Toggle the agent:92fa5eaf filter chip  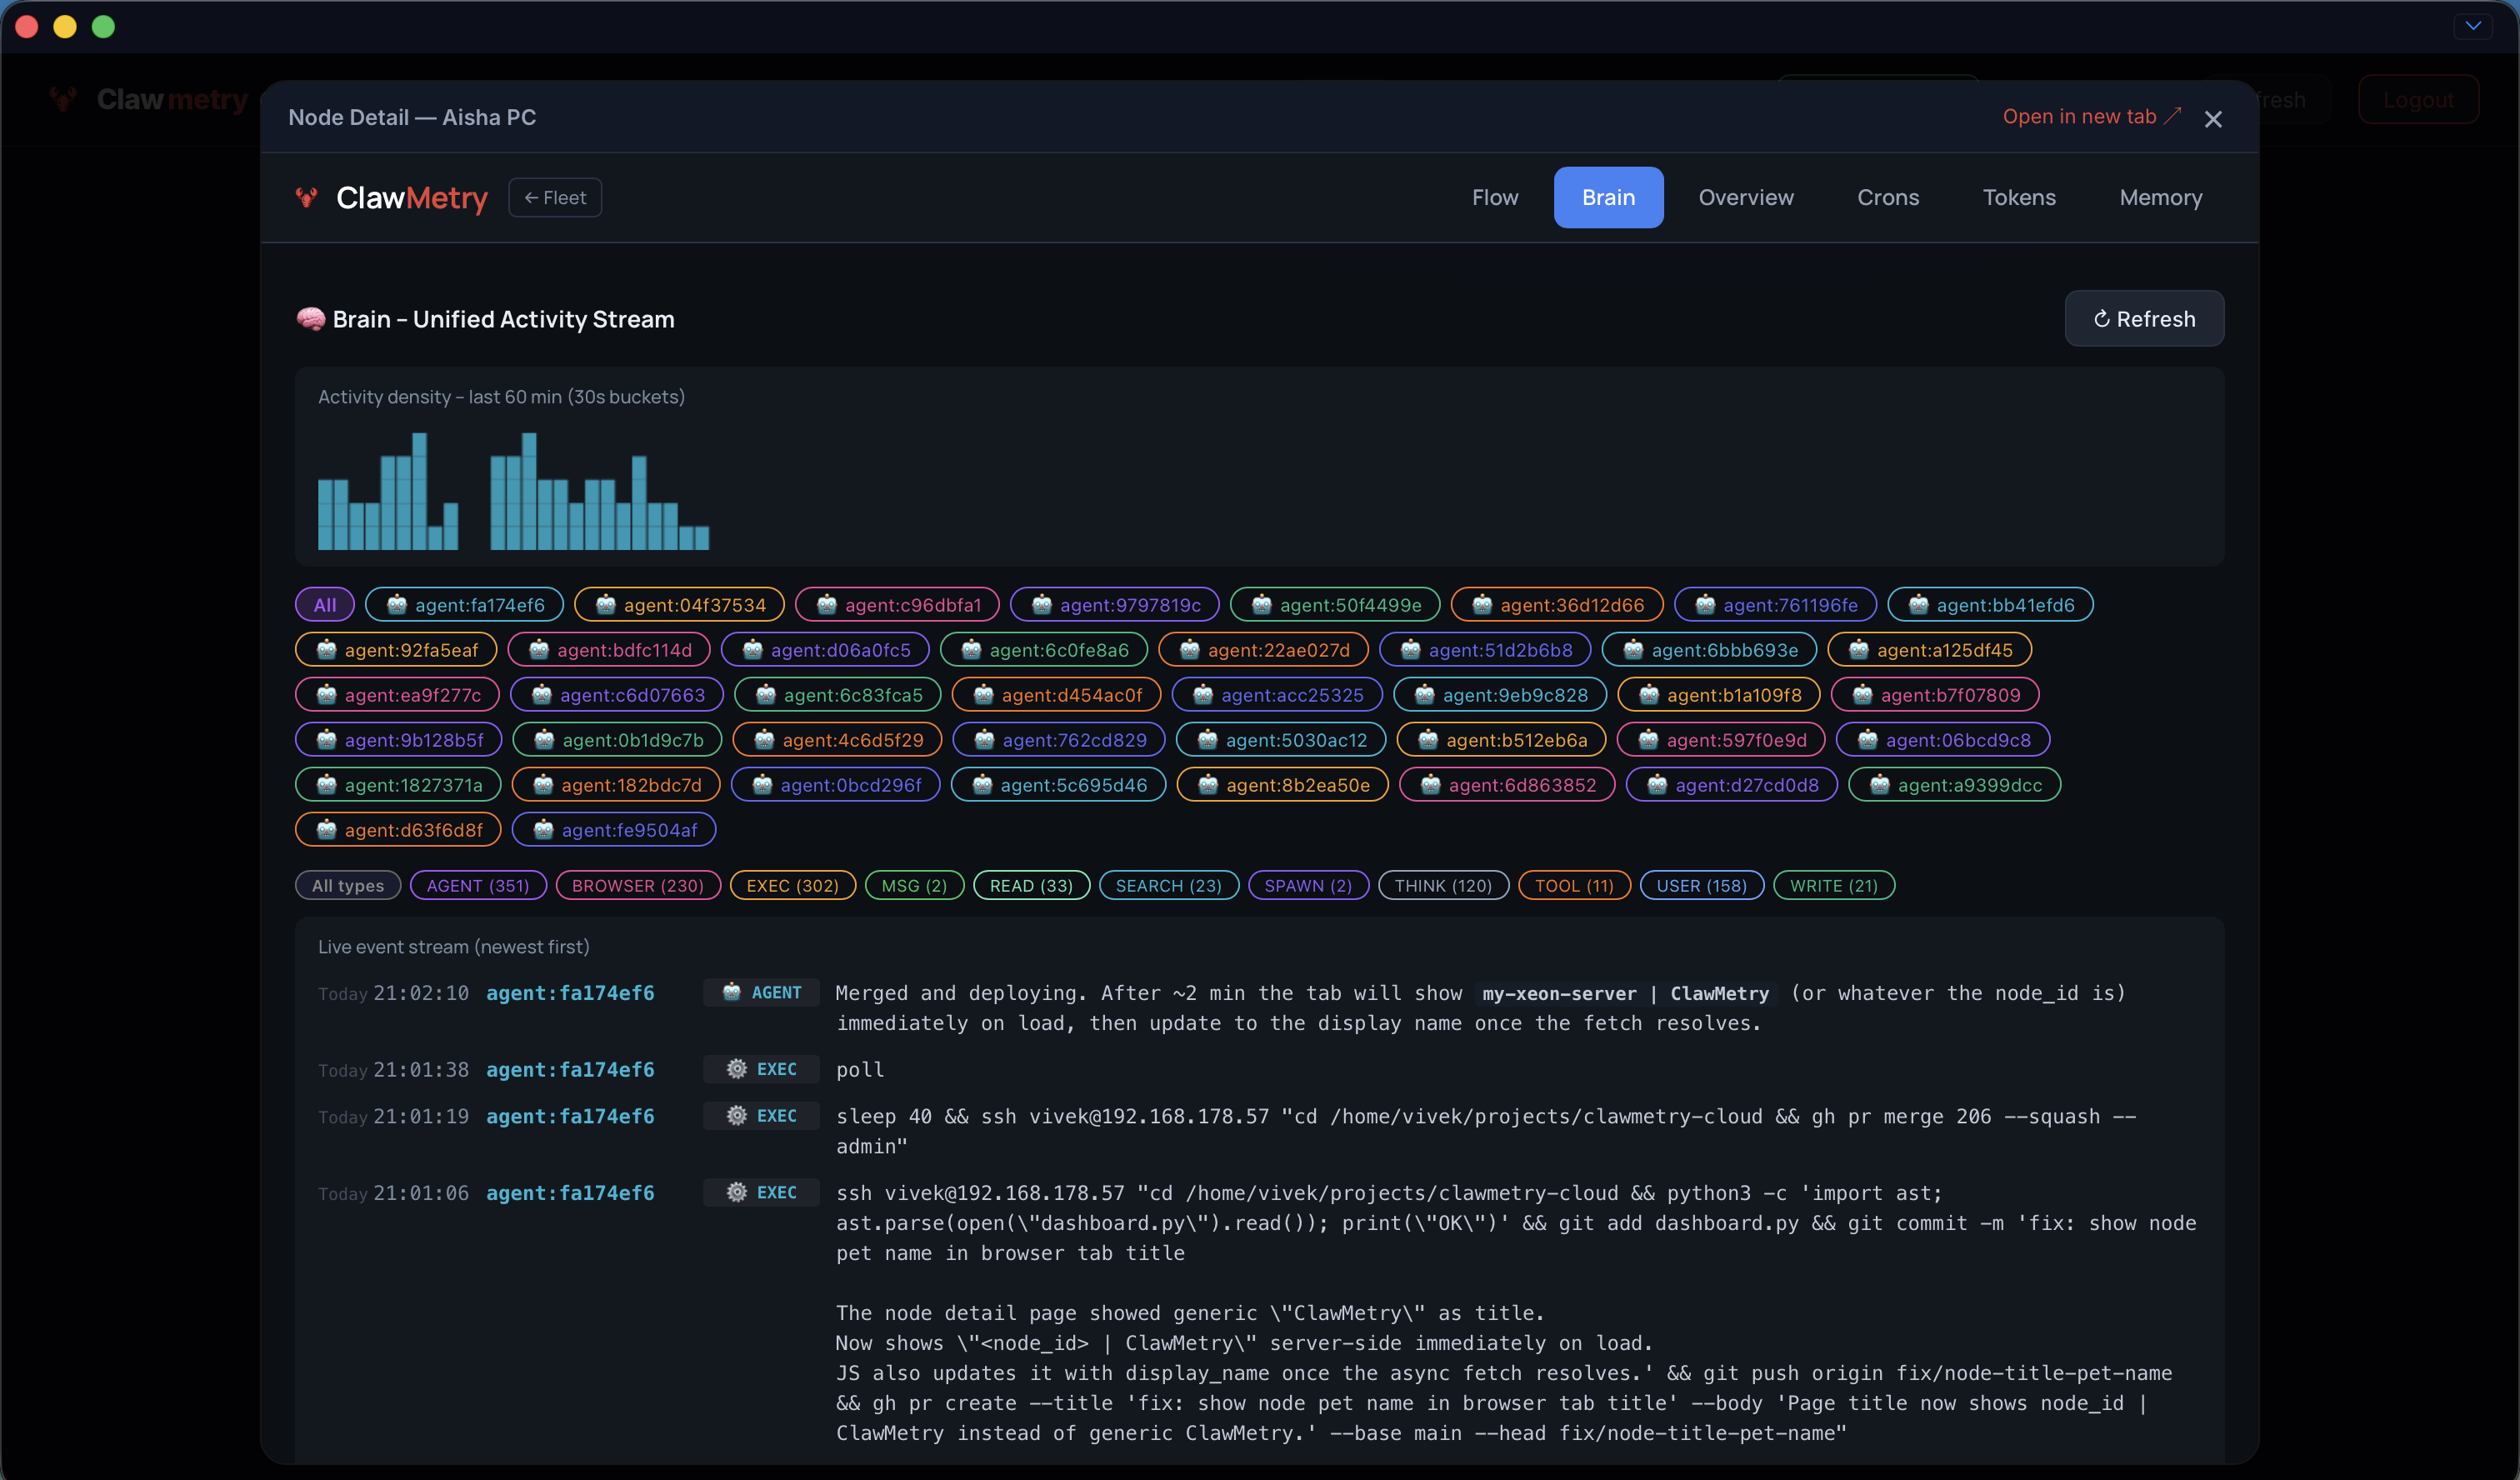395,649
